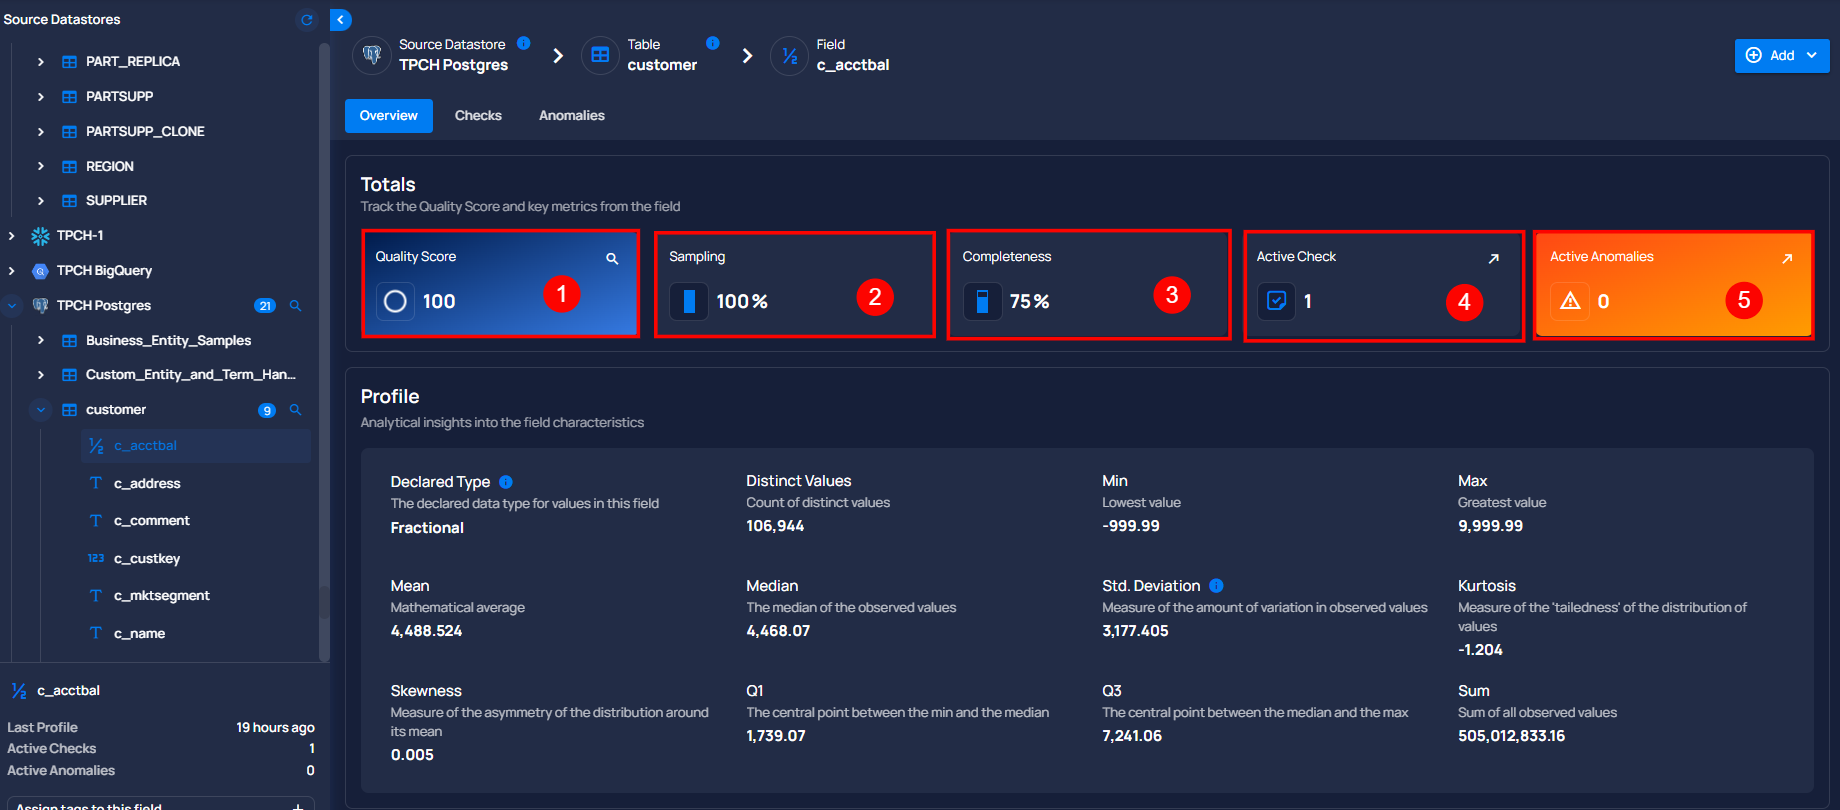The height and width of the screenshot is (810, 1840).
Task: Switch to the Anomalies tab
Action: click(x=572, y=116)
